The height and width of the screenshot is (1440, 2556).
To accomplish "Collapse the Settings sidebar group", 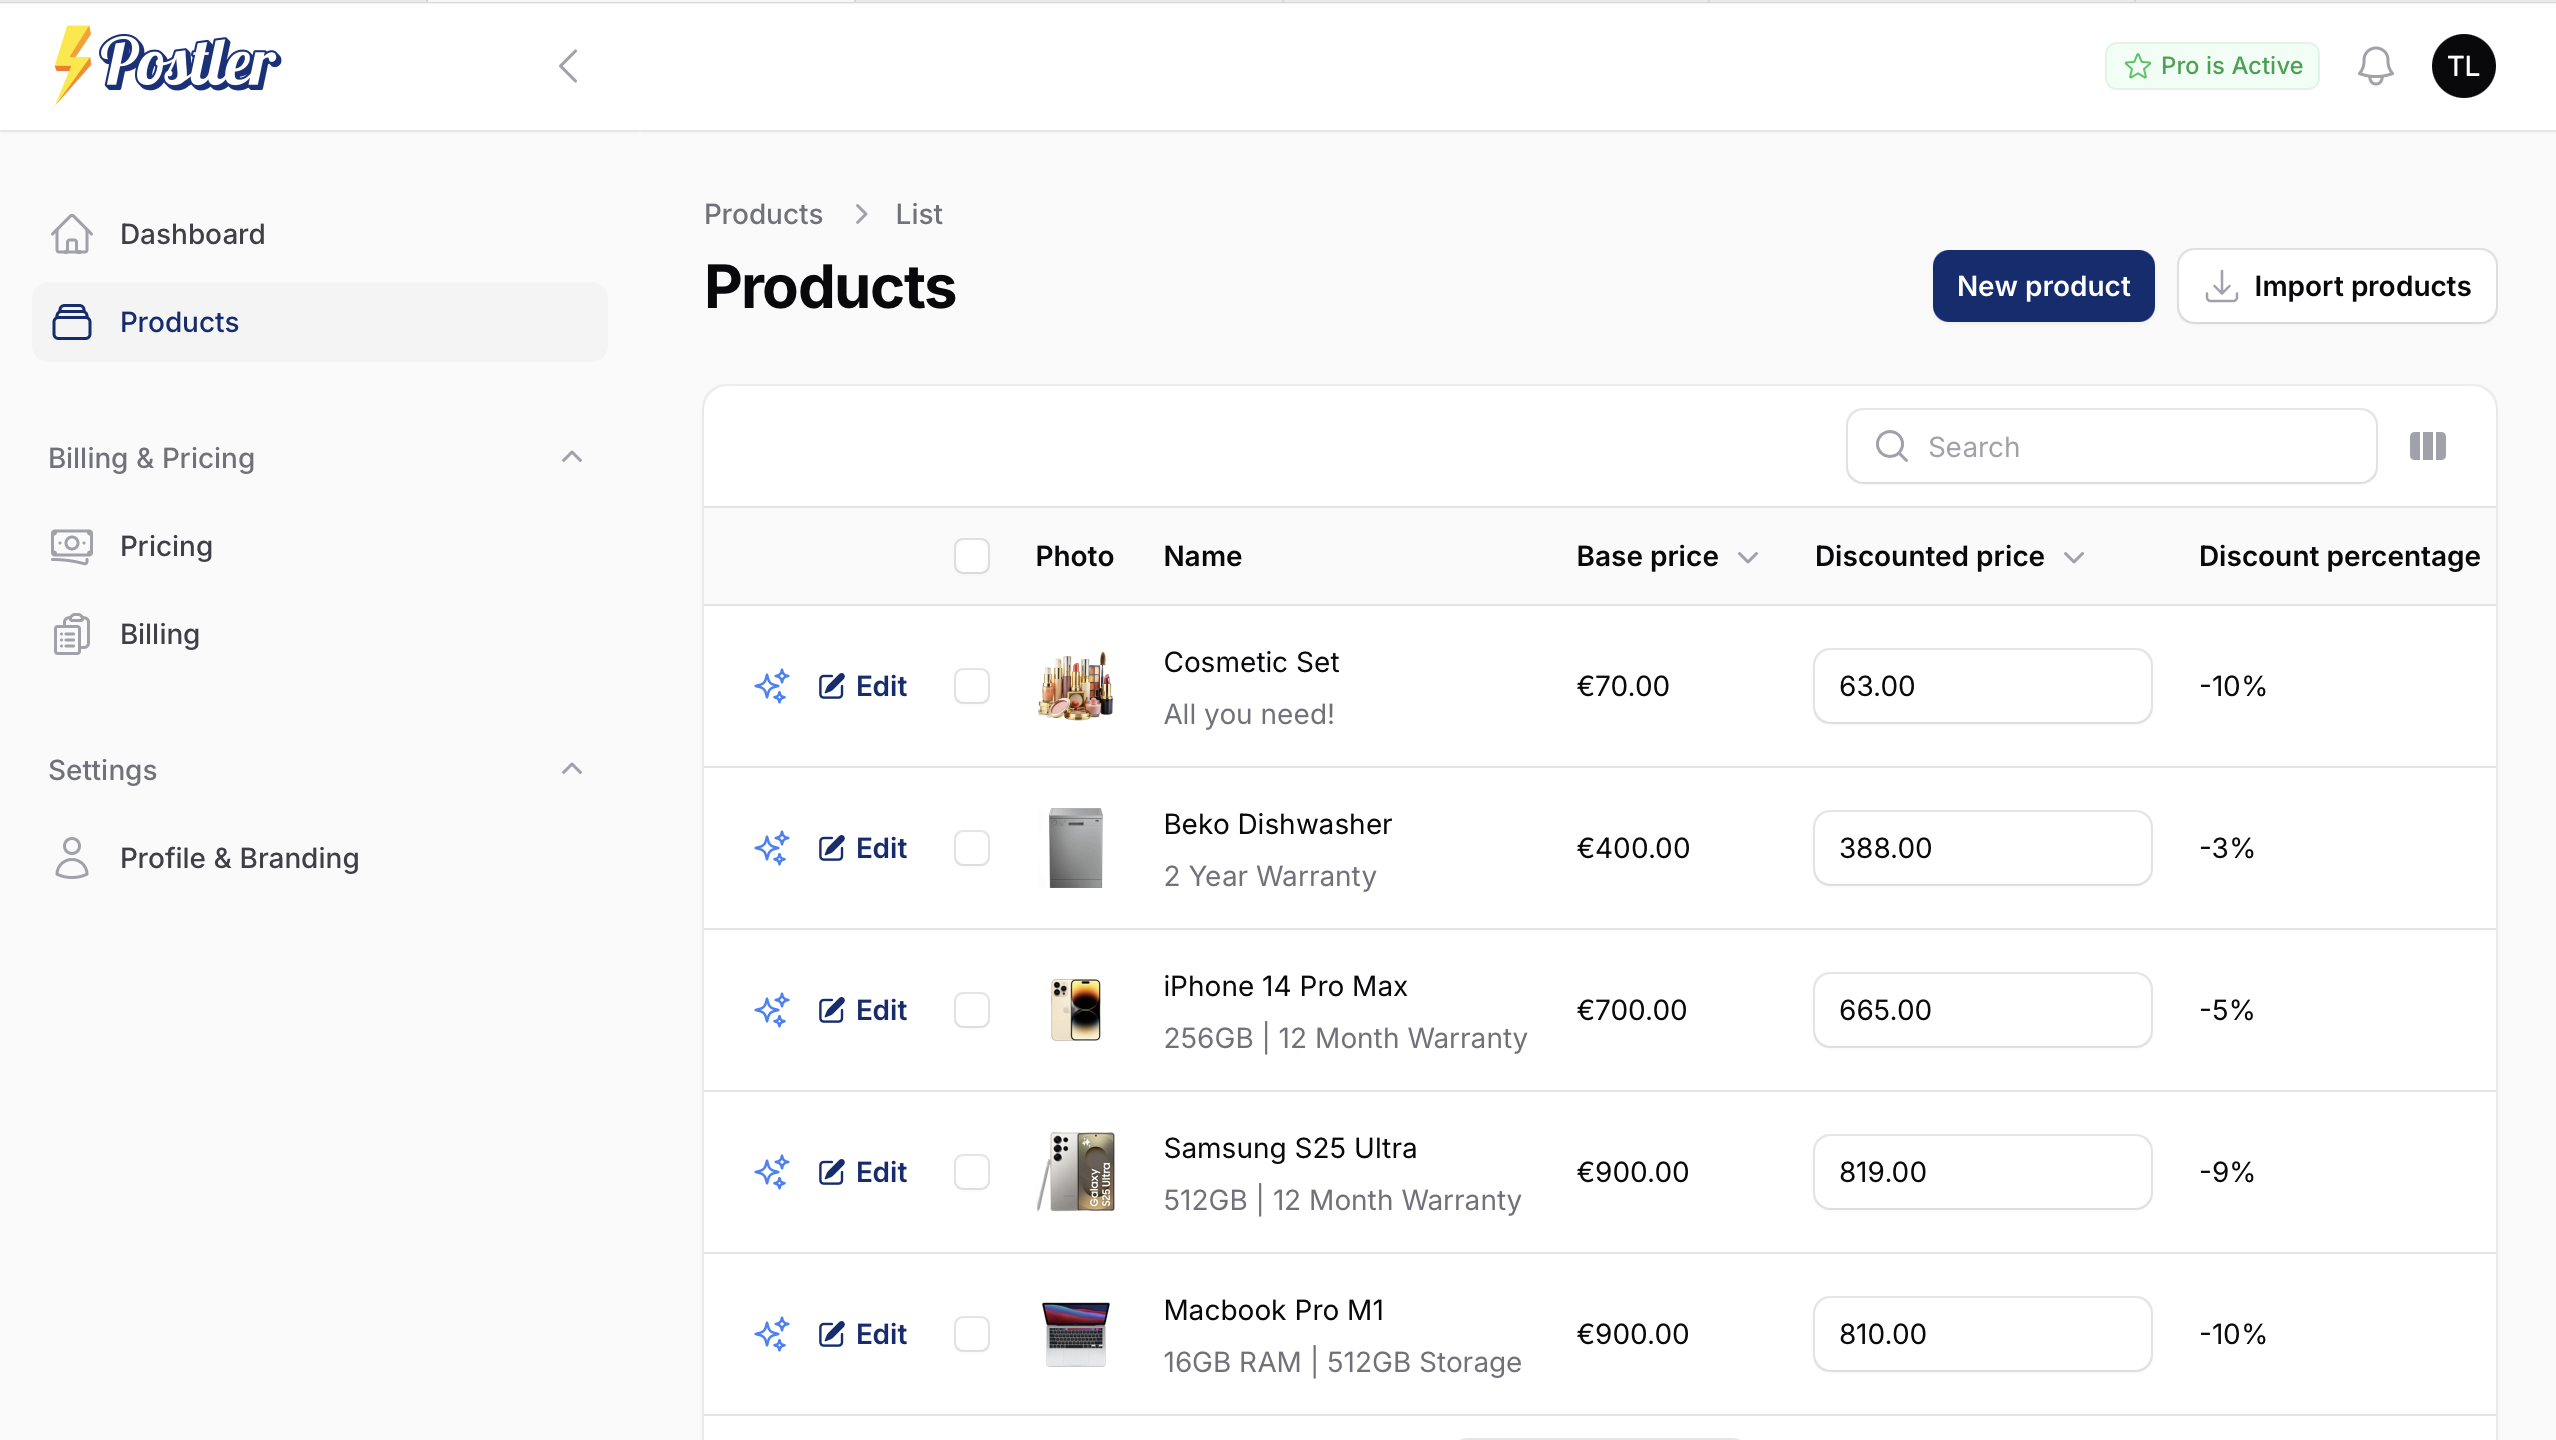I will coord(571,769).
